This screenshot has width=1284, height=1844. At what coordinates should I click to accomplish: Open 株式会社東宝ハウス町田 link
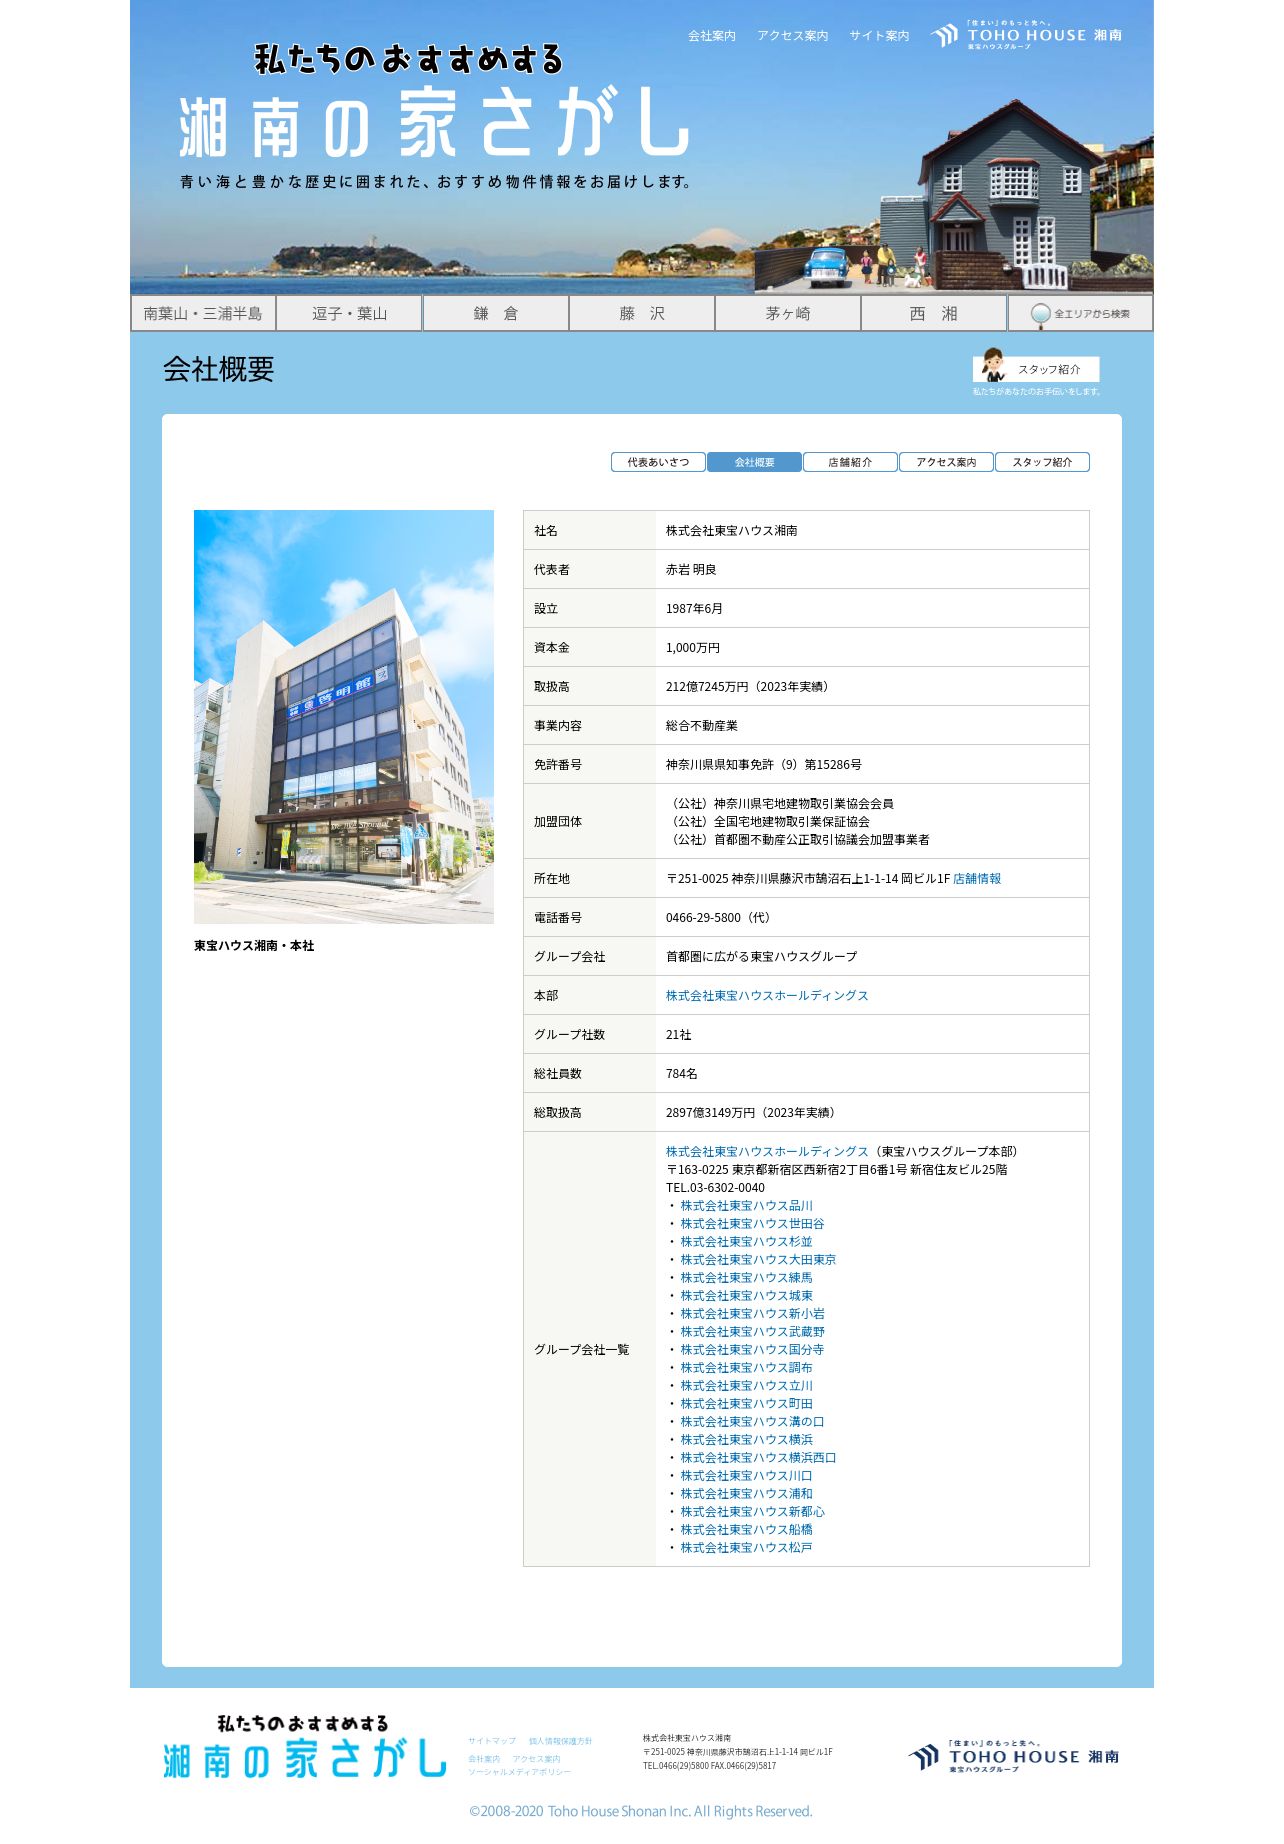pyautogui.click(x=746, y=1404)
